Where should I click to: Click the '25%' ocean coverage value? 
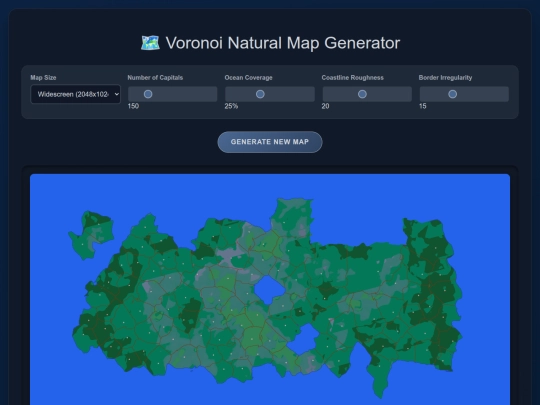[x=231, y=106]
